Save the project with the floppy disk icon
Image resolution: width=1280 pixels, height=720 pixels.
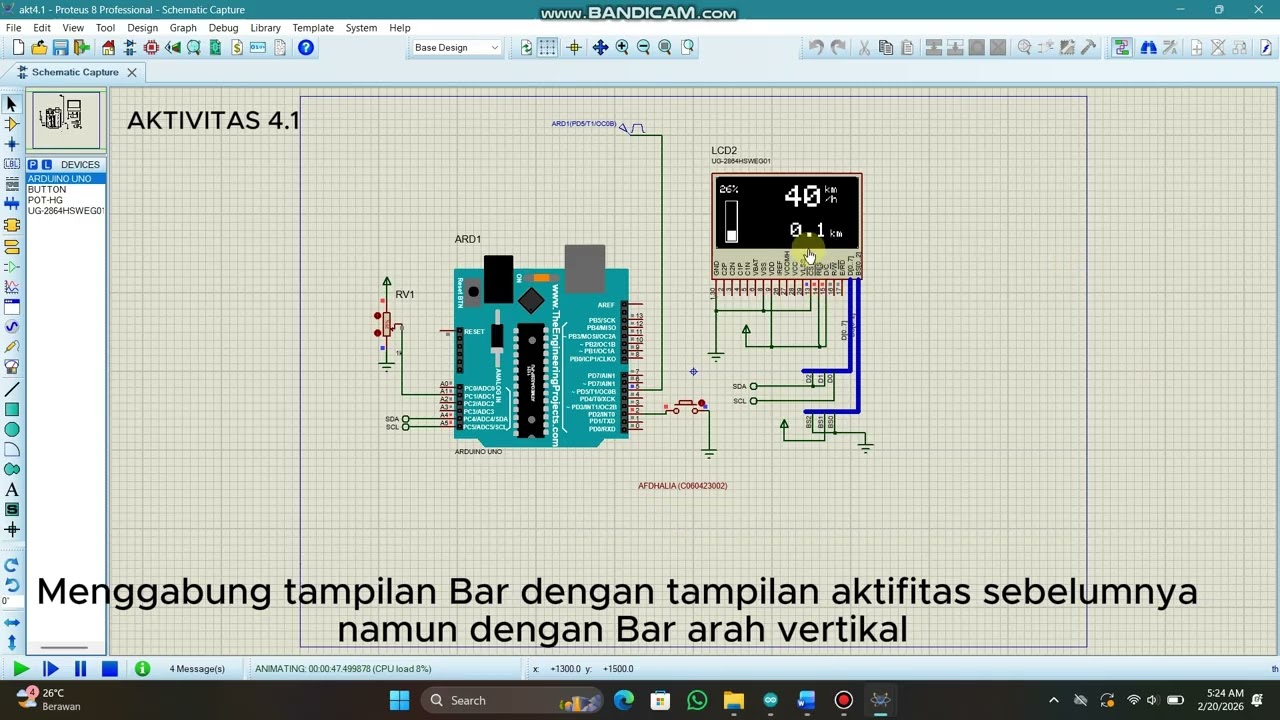click(60, 47)
